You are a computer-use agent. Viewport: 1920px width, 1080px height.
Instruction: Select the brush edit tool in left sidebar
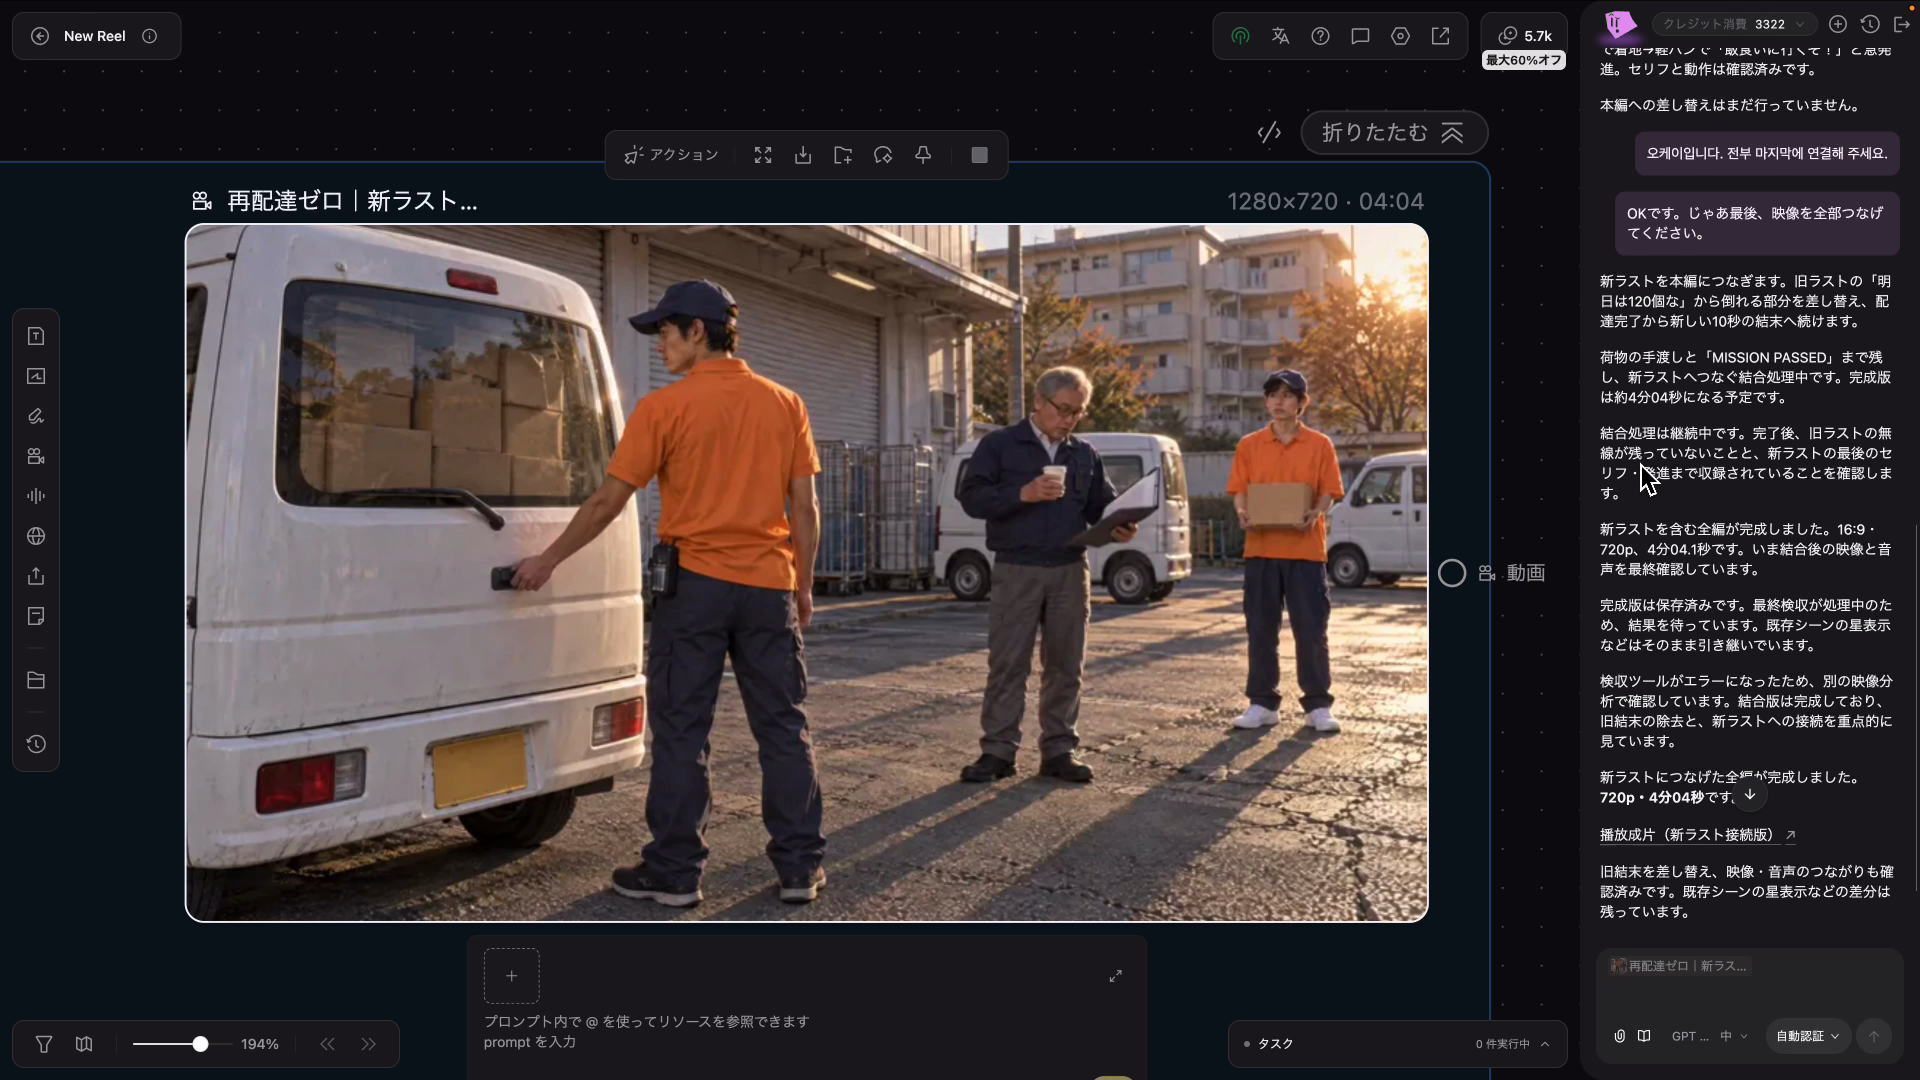(36, 416)
